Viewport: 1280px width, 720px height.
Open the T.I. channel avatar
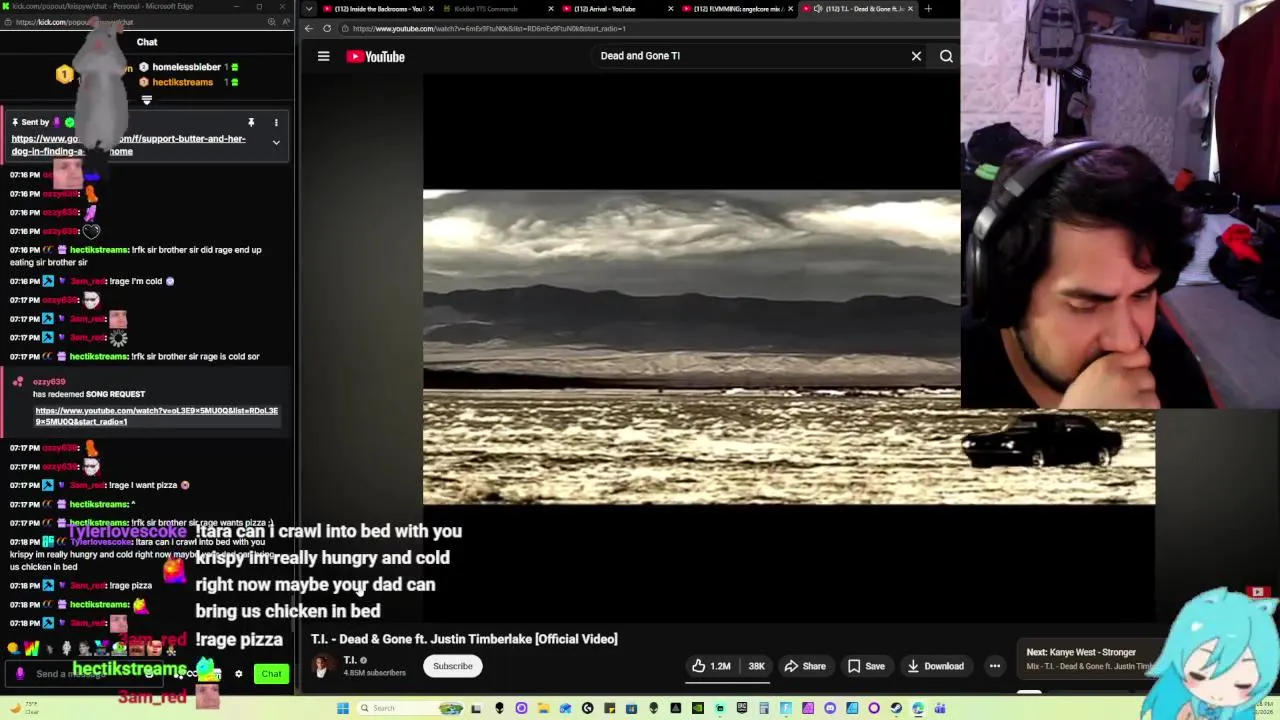click(322, 666)
